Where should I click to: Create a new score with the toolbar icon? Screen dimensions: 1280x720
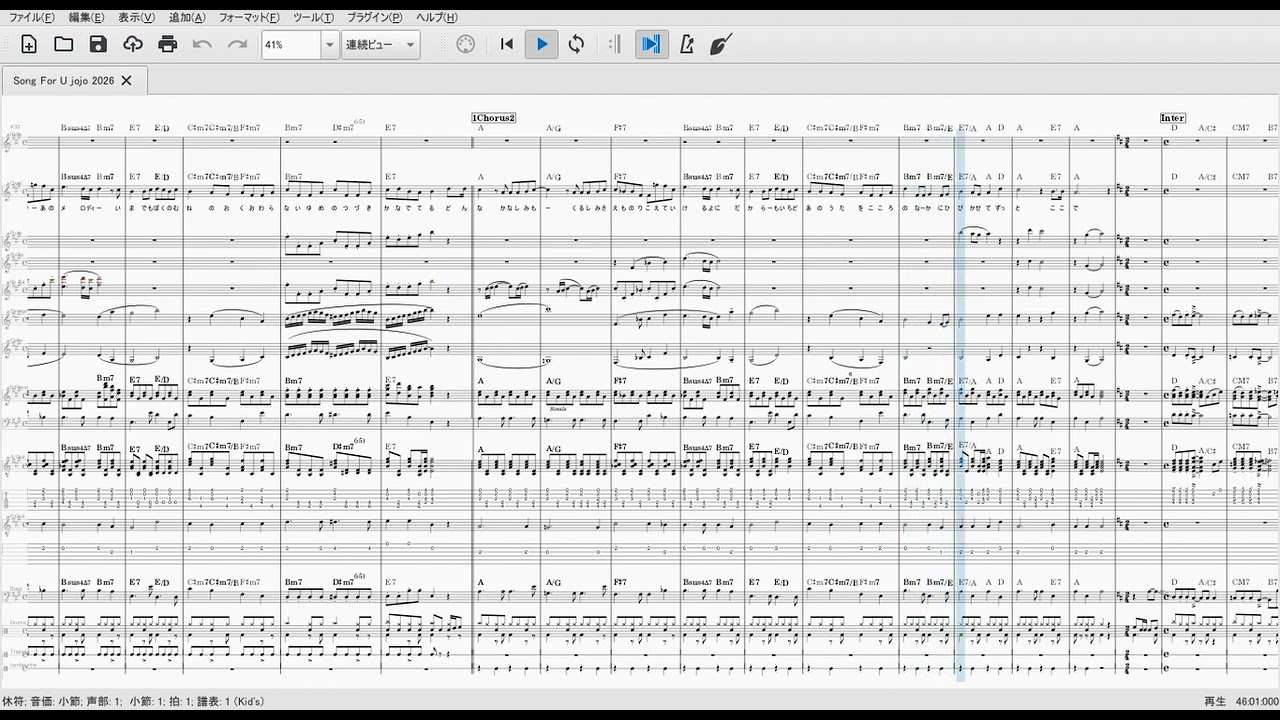pyautogui.click(x=29, y=44)
